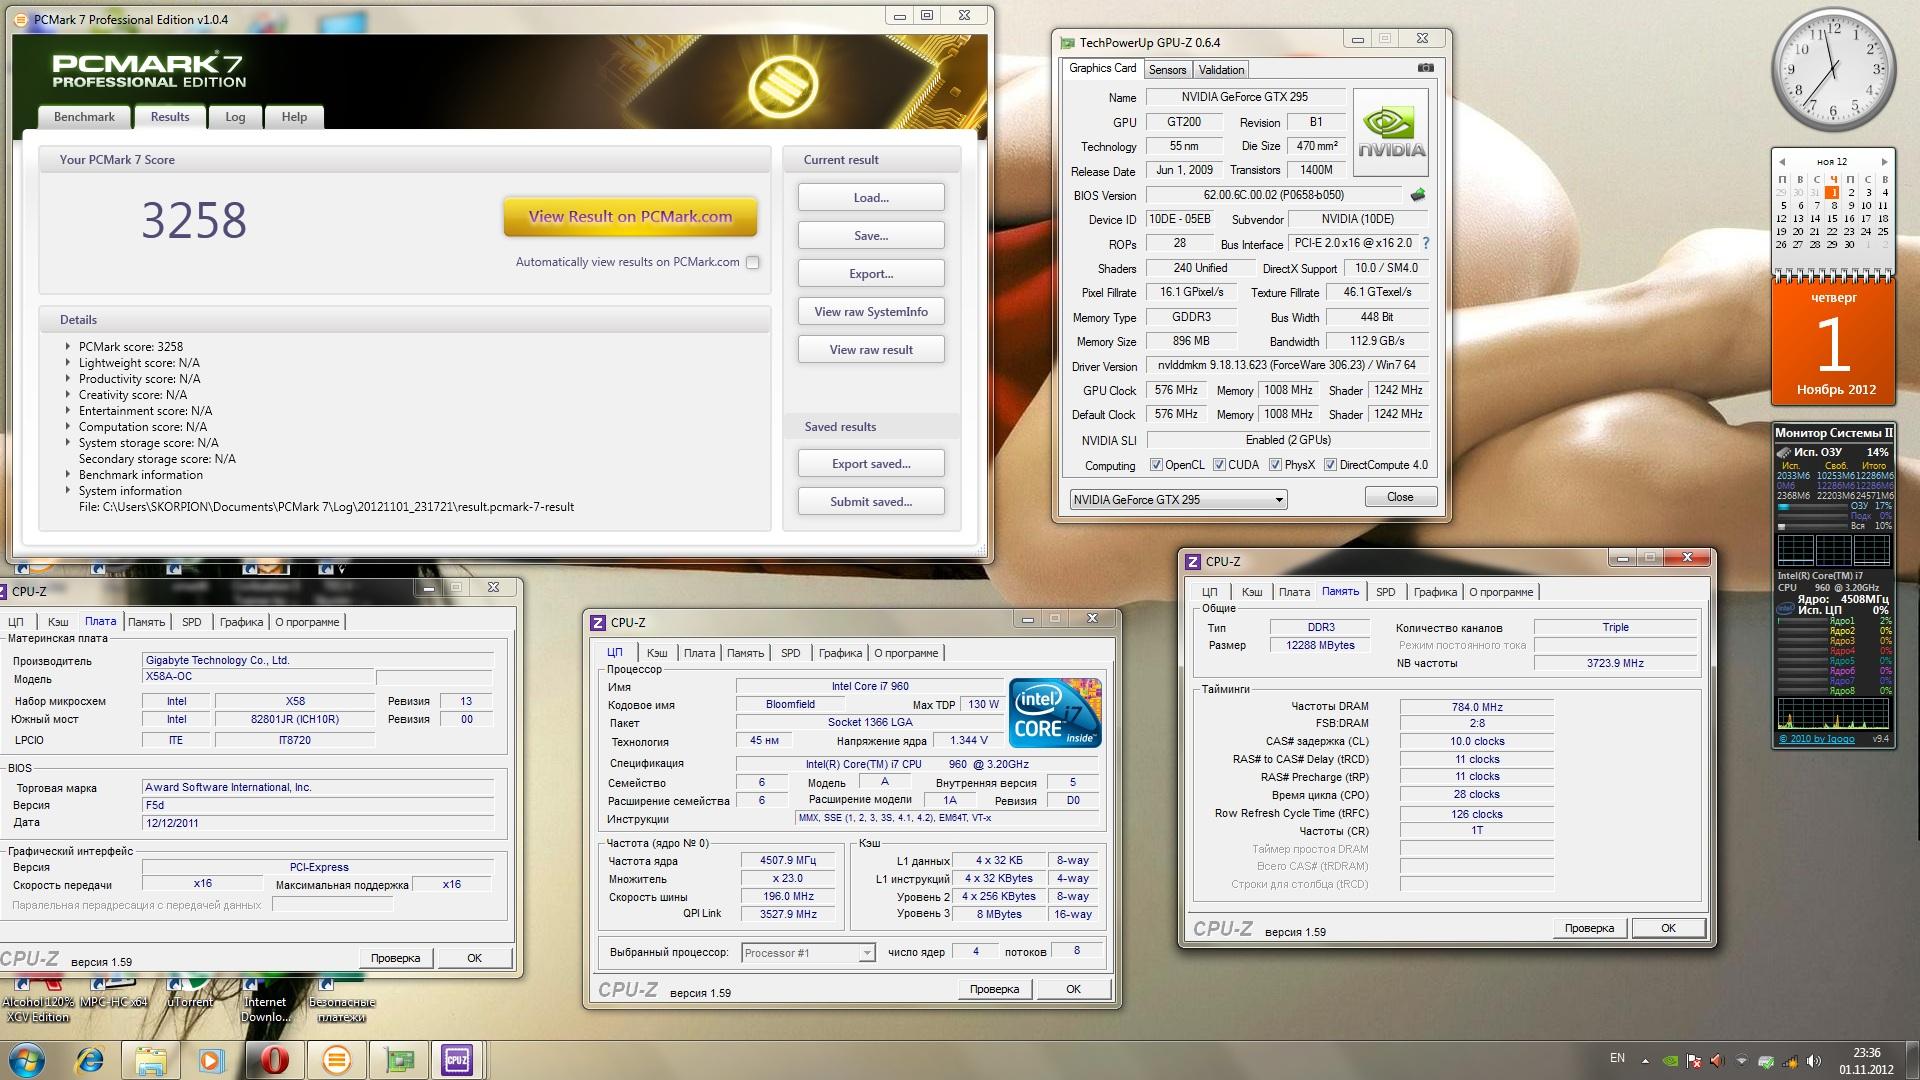
Task: Launch Internet Explorer from the taskbar
Action: (x=90, y=1060)
